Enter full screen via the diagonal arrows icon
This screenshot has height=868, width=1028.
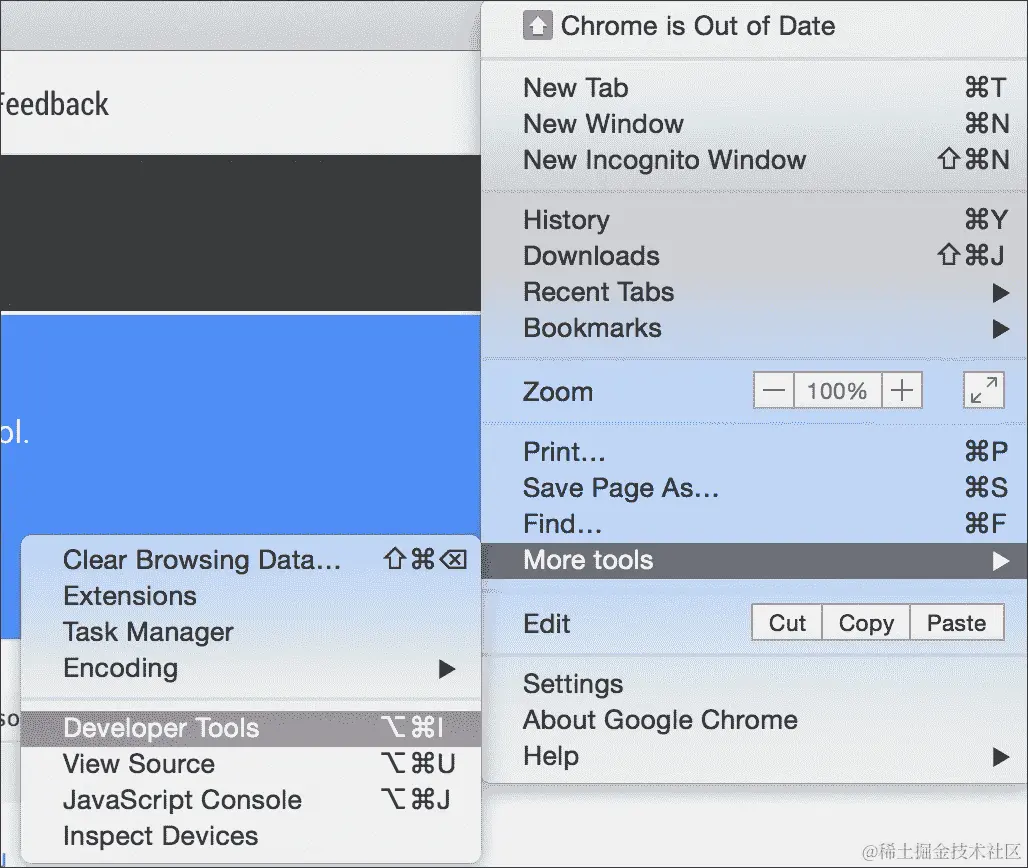pyautogui.click(x=983, y=390)
